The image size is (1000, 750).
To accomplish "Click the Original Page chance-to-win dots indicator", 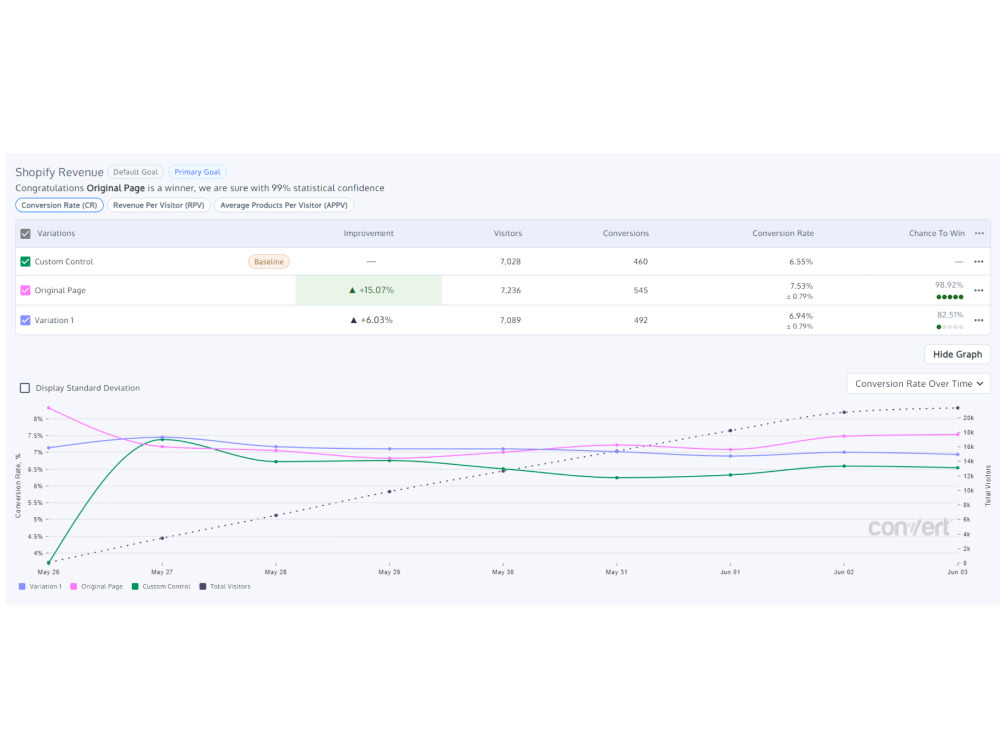I will point(950,297).
